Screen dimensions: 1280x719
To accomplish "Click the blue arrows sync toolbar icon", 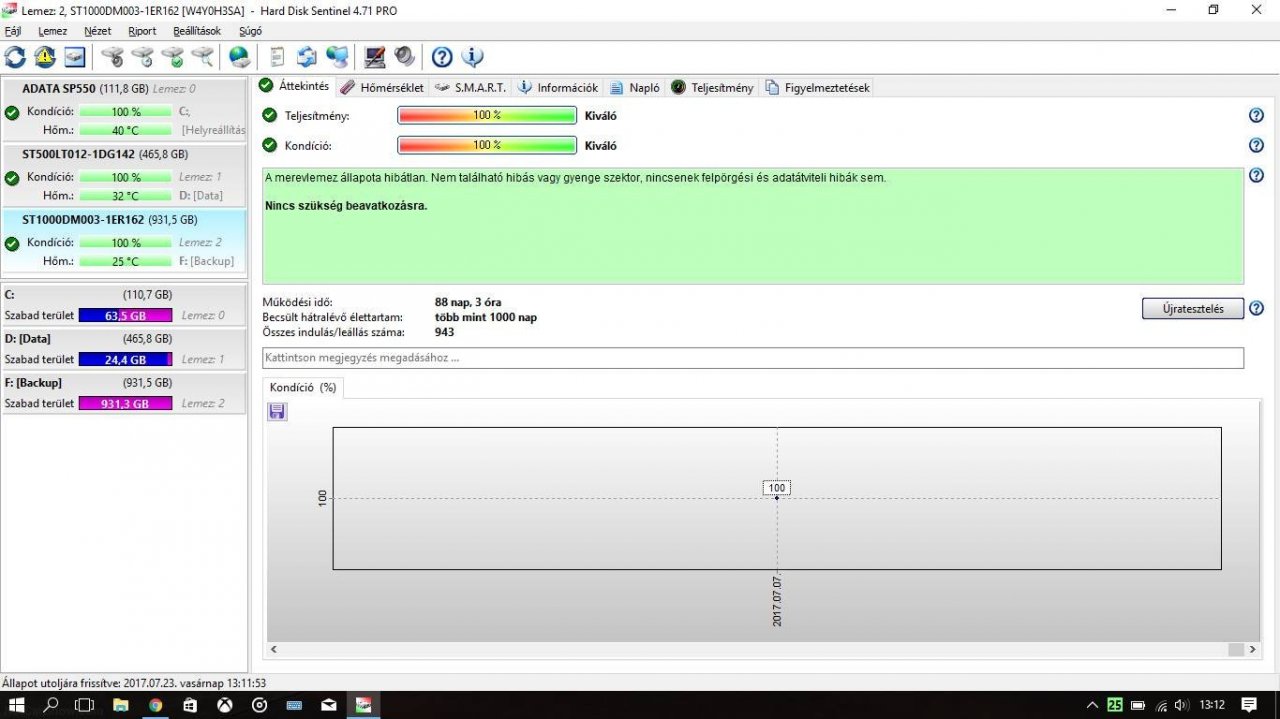I will click(307, 57).
